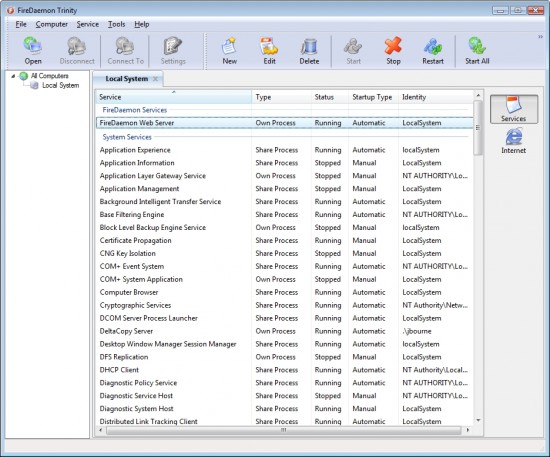The width and height of the screenshot is (550, 457).
Task: Click the vertical scrollbar down arrow
Action: pyautogui.click(x=478, y=420)
